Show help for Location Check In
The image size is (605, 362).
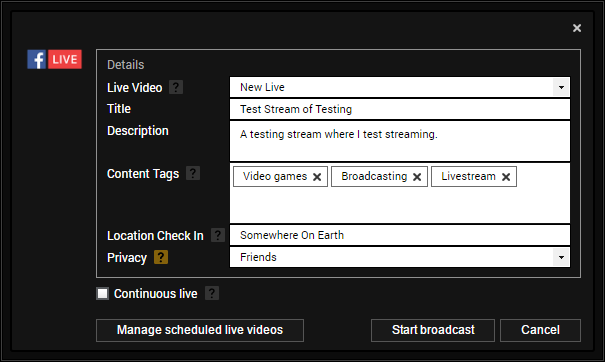(218, 235)
